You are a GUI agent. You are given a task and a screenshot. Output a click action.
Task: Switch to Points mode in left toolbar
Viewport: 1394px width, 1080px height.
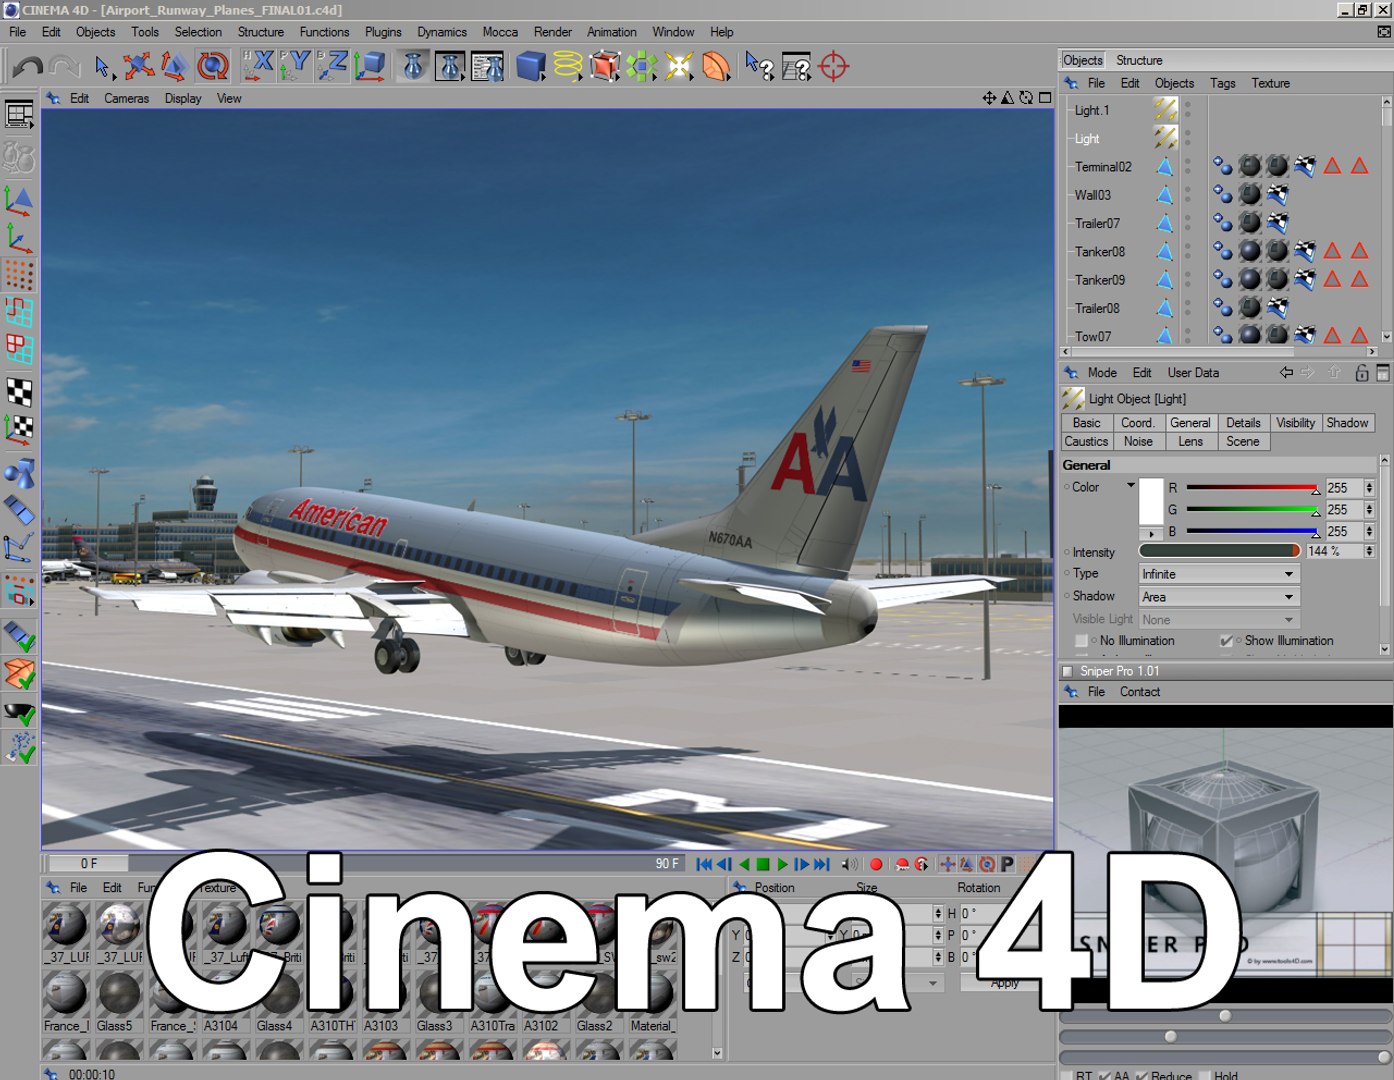[19, 274]
